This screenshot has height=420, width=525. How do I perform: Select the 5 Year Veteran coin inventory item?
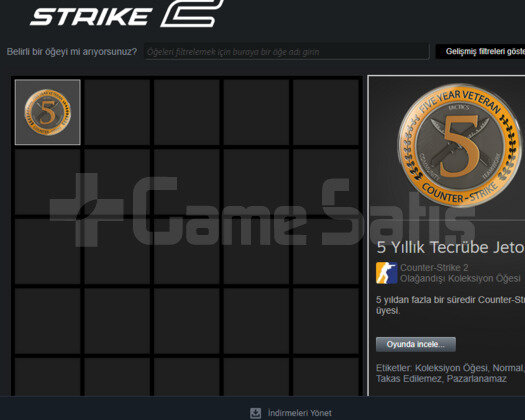[x=48, y=112]
